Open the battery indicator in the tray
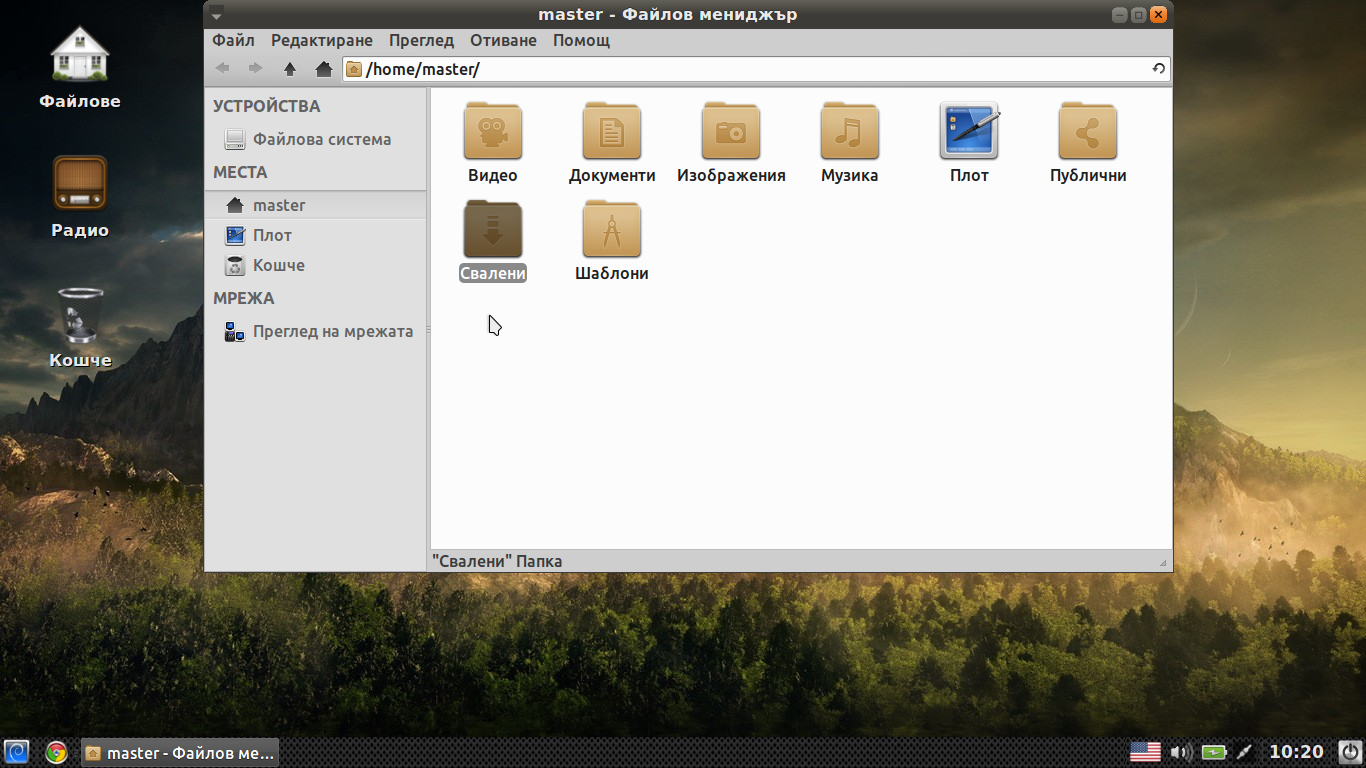The height and width of the screenshot is (768, 1366). pos(1213,752)
